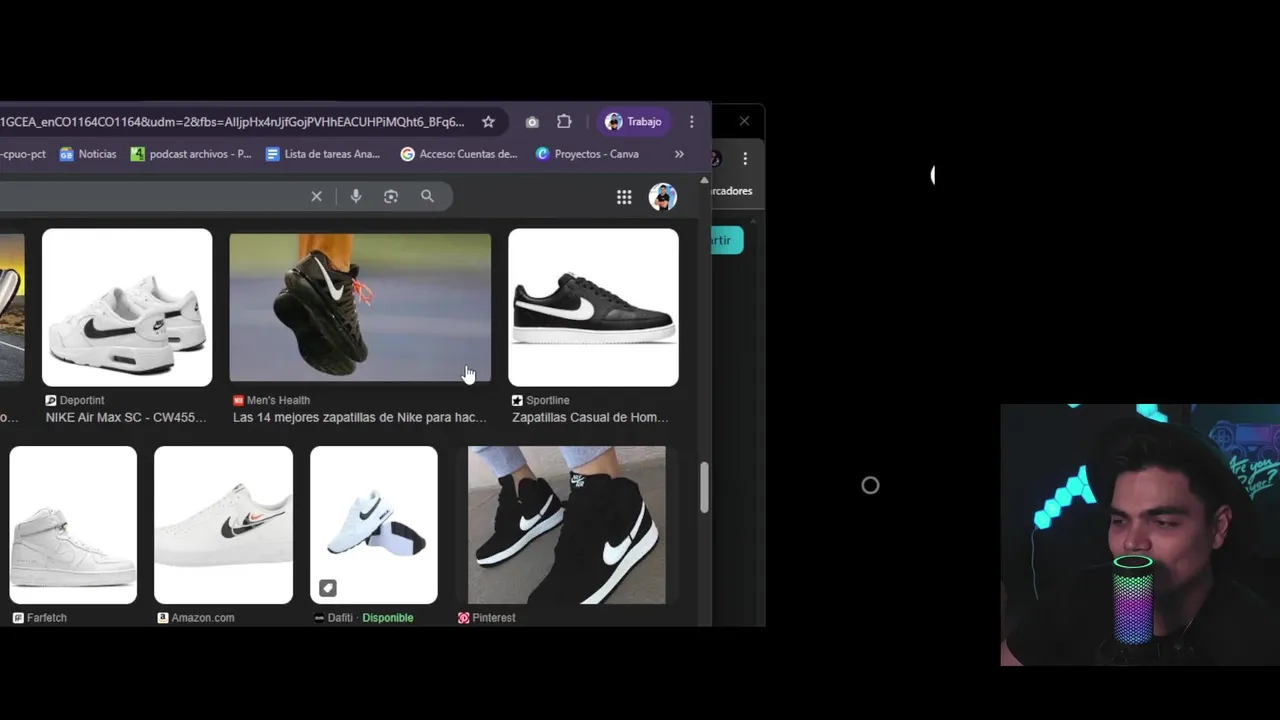
Task: Open the NIKE Air Max SC image
Action: 127,307
